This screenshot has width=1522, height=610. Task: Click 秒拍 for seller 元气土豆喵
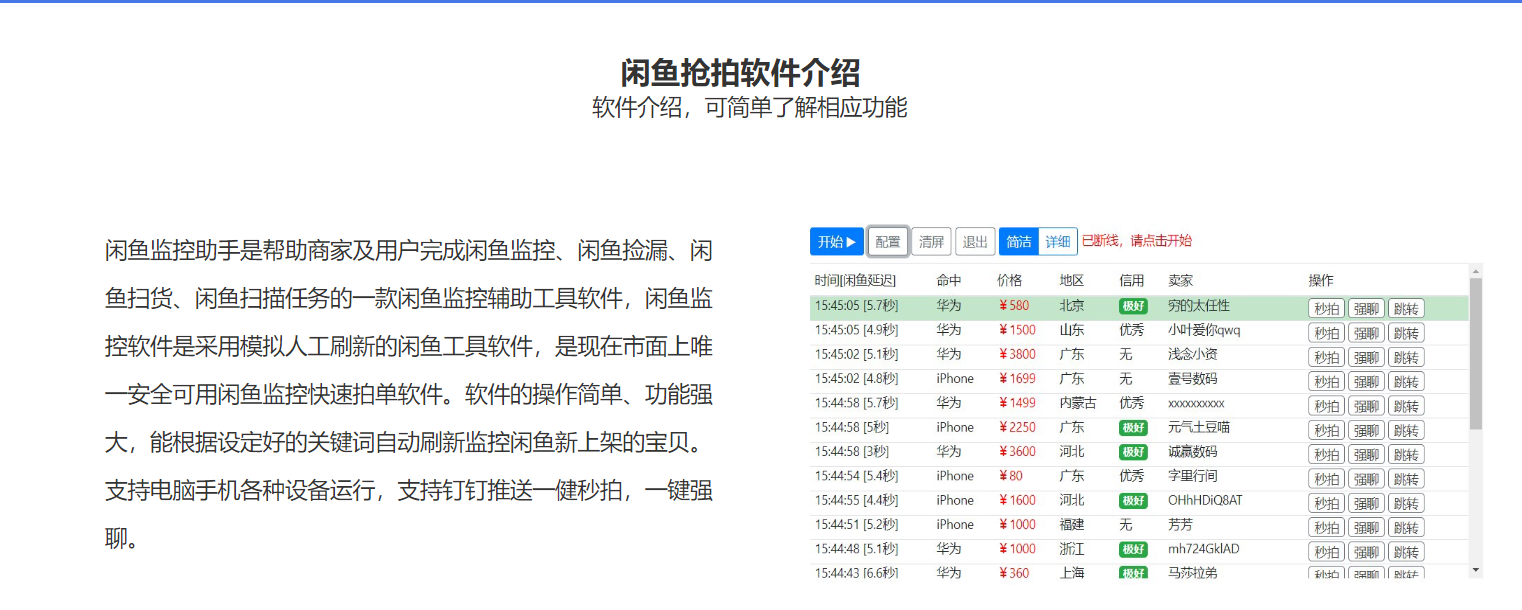(x=1327, y=430)
